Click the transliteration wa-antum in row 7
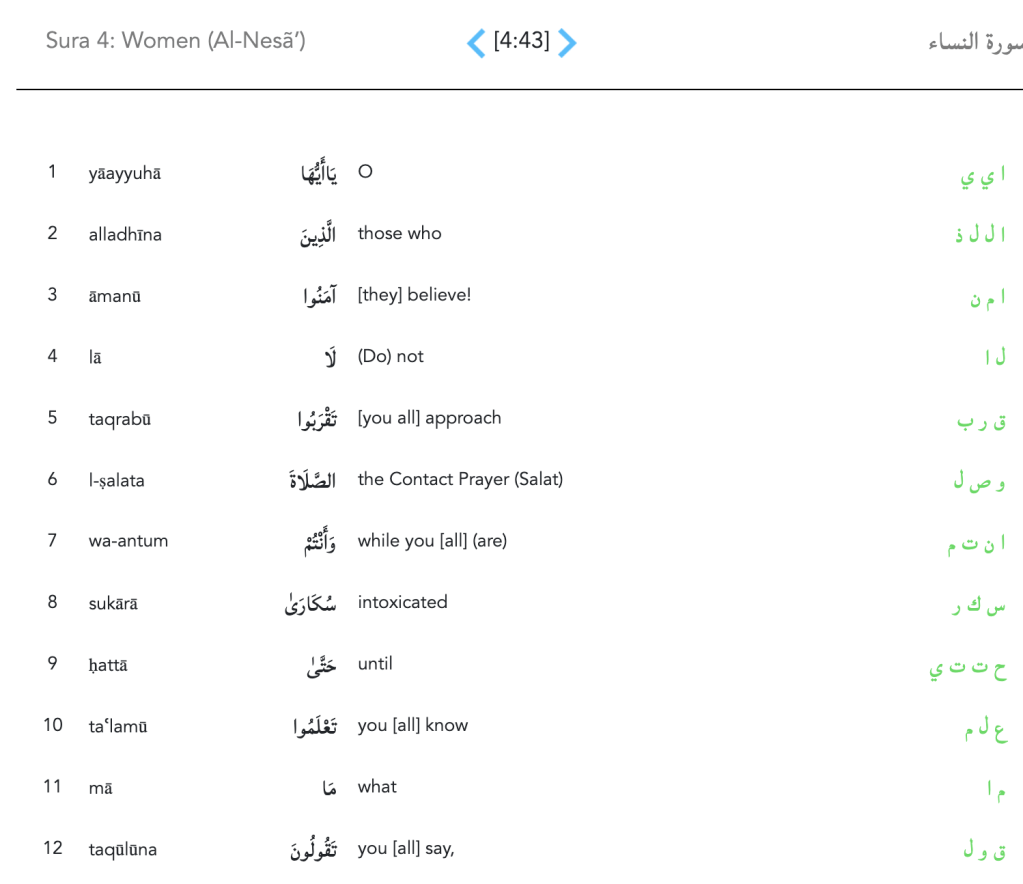This screenshot has height=884, width=1023. pyautogui.click(x=128, y=542)
